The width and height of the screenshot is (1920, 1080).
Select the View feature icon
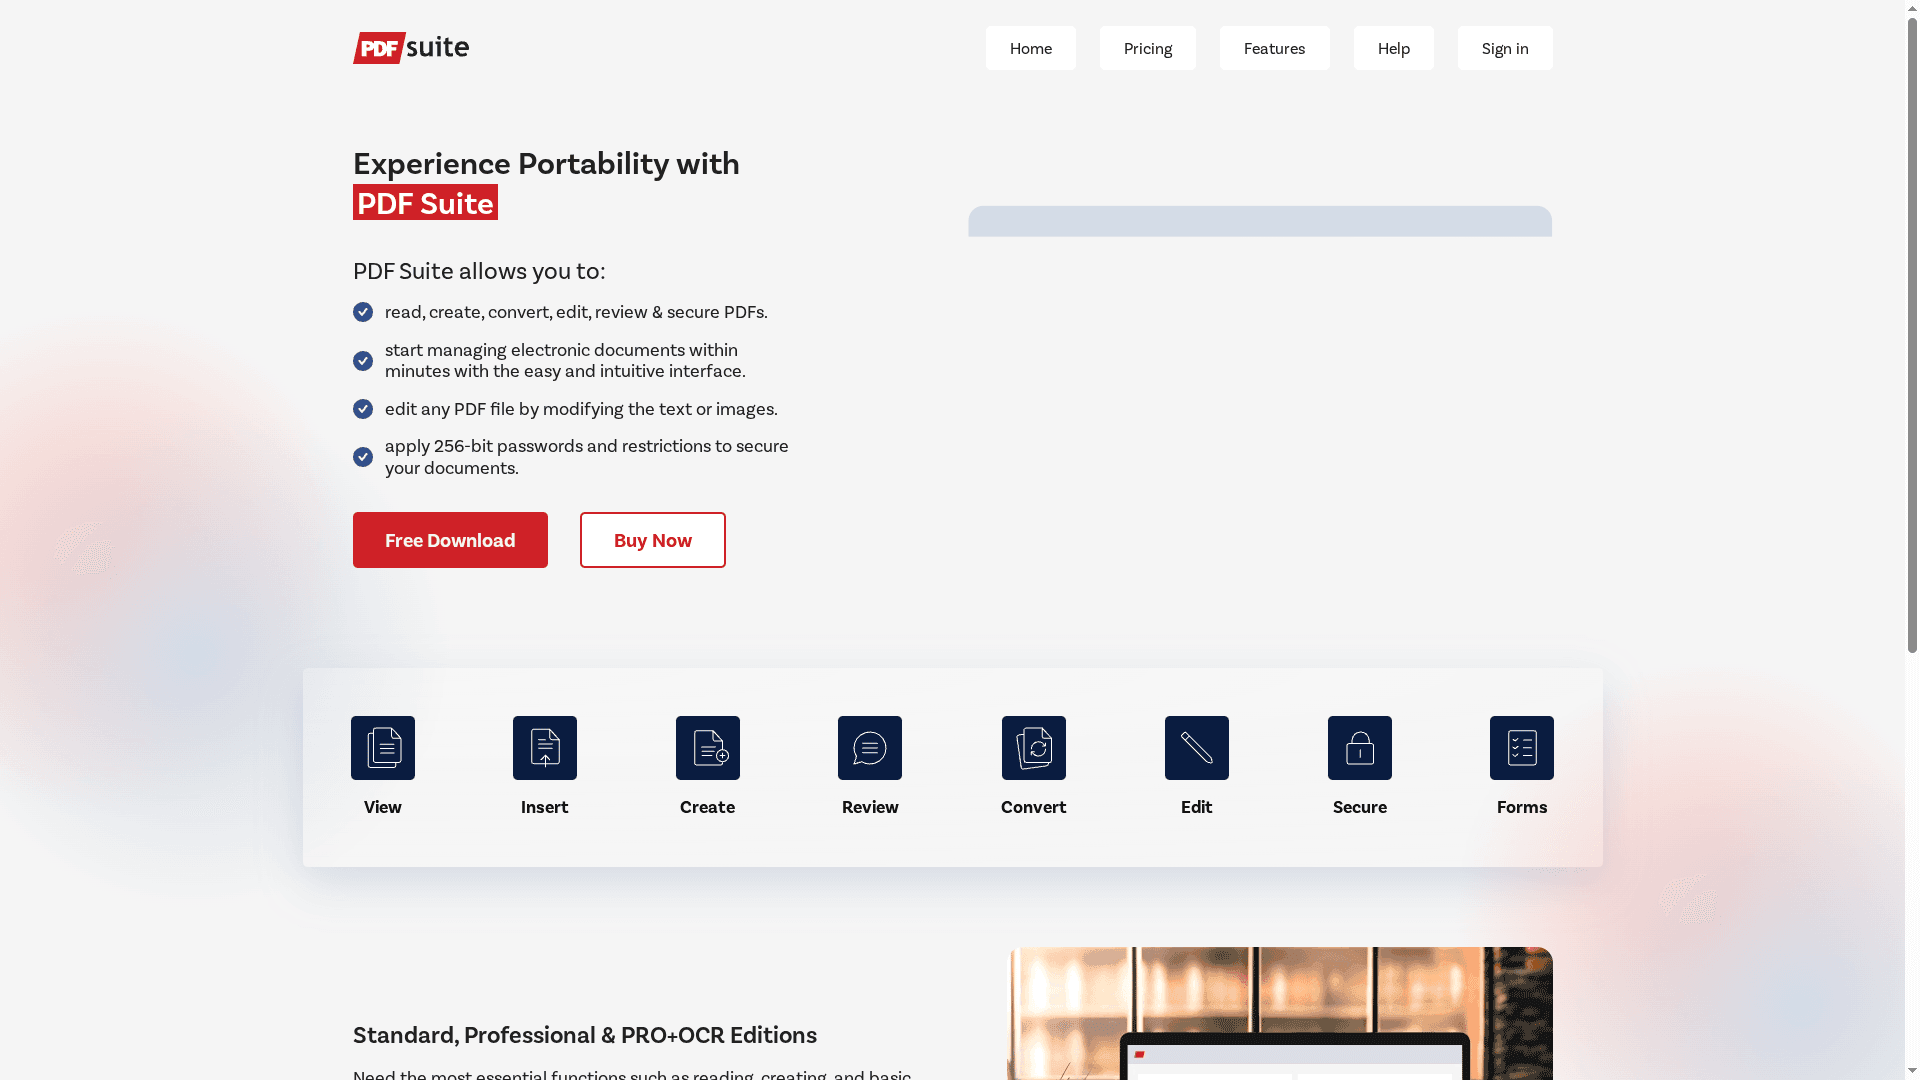click(x=382, y=747)
